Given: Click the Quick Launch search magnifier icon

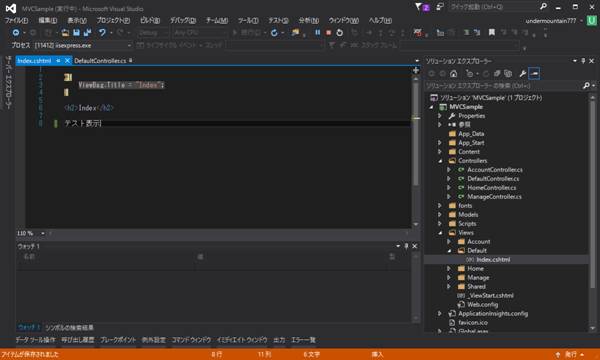Looking at the screenshot, I should [x=543, y=7].
